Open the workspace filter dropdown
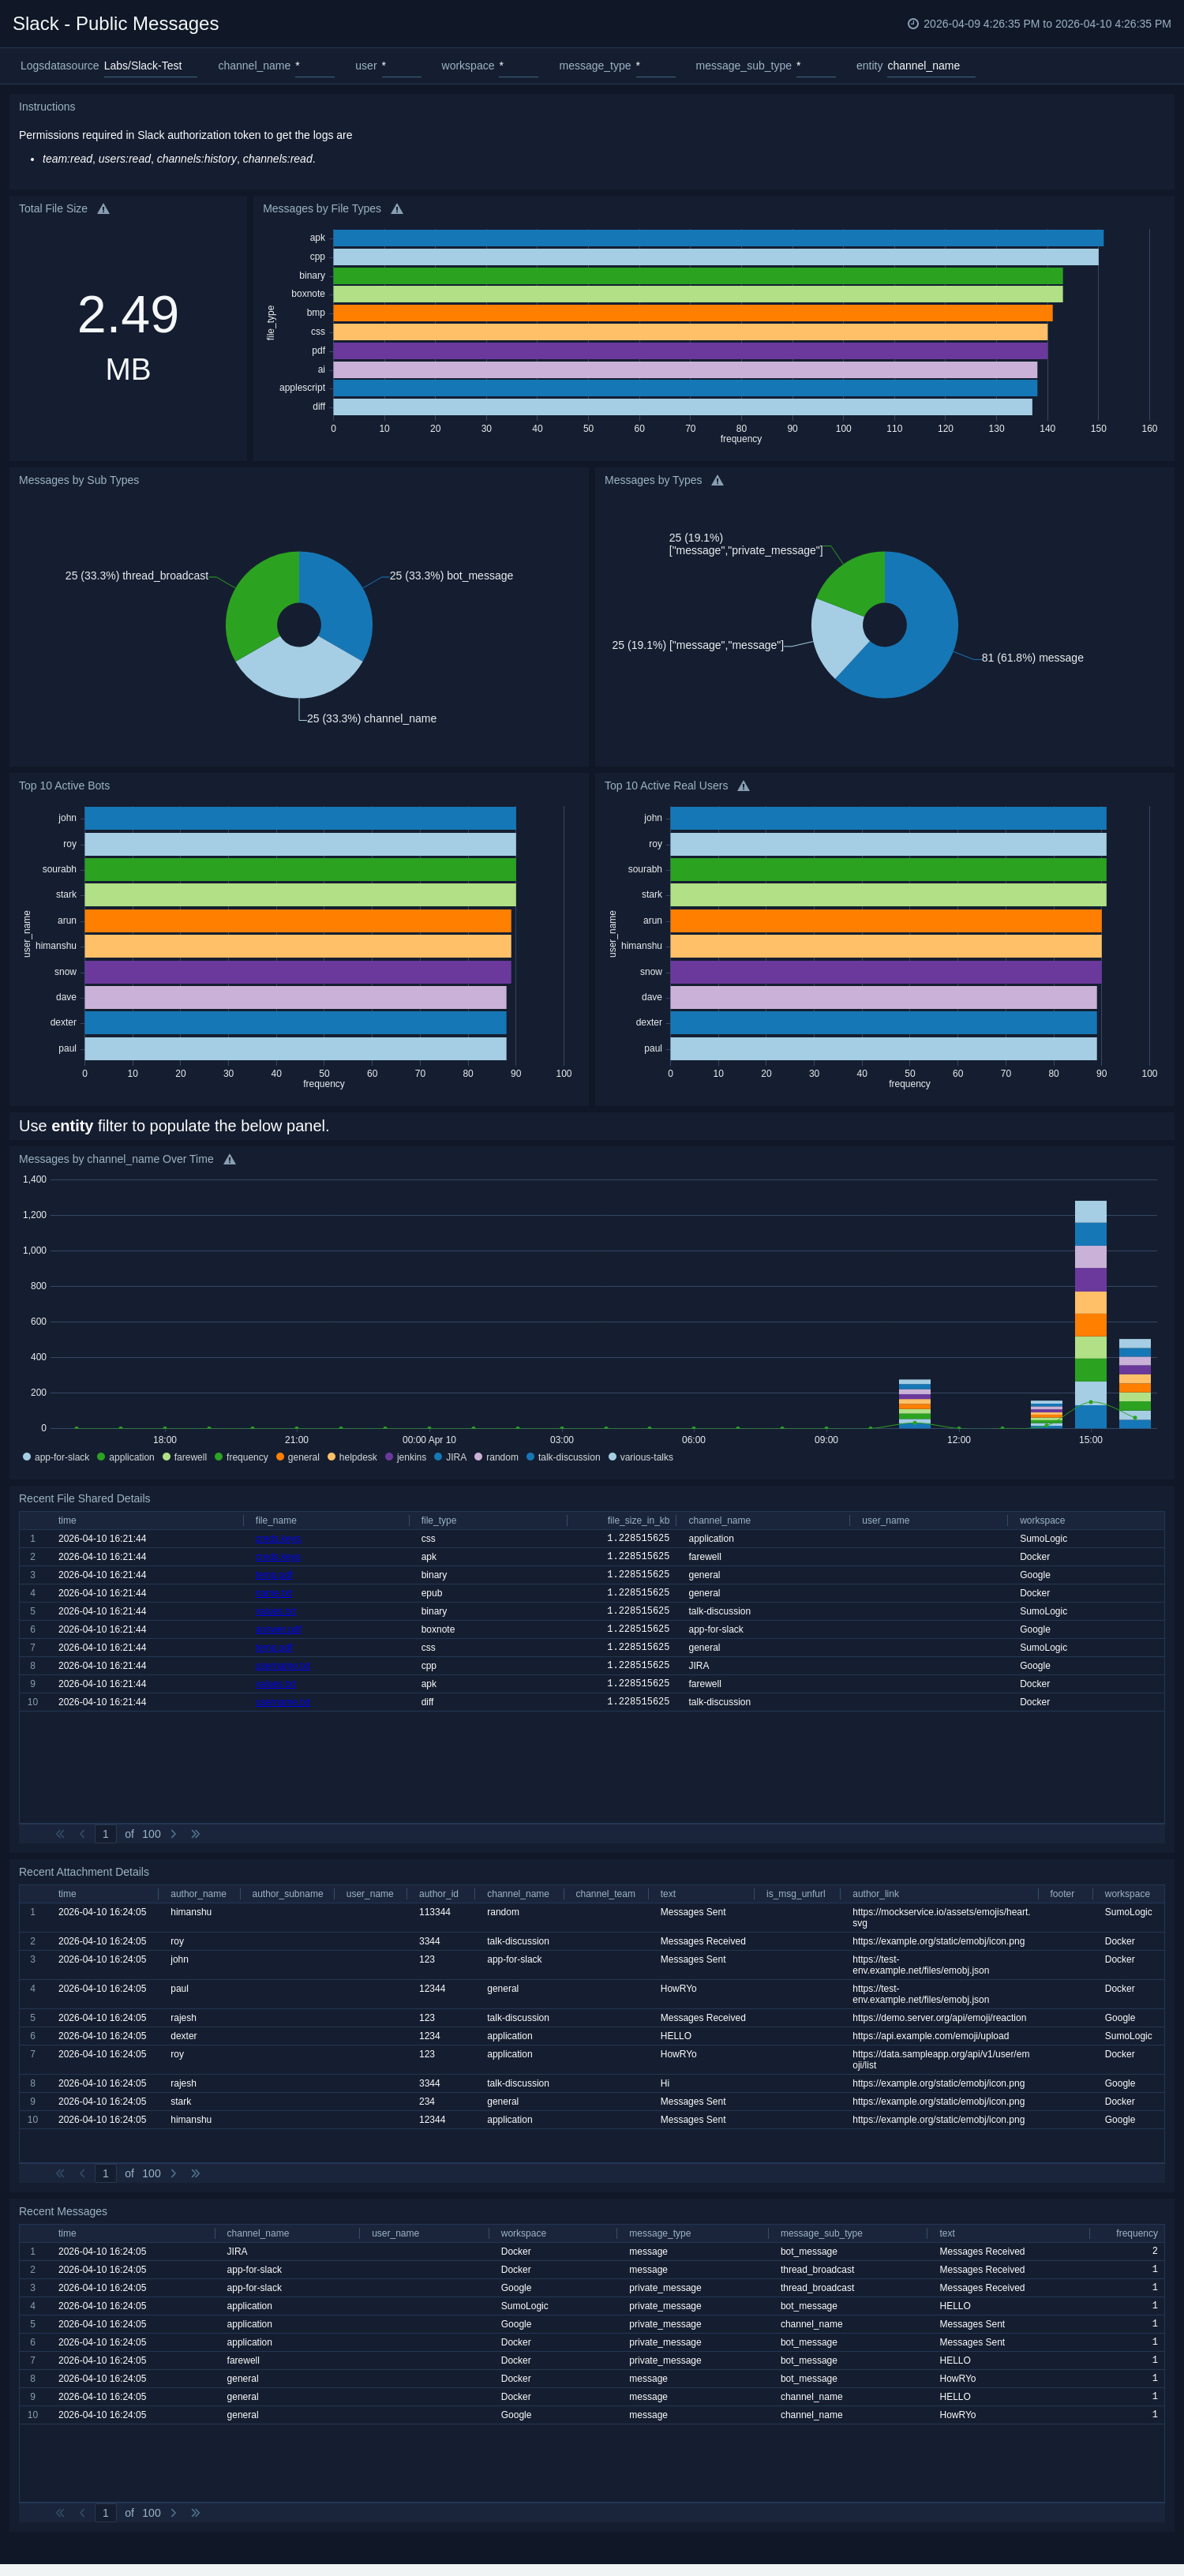This screenshot has width=1184, height=2576. (x=517, y=66)
